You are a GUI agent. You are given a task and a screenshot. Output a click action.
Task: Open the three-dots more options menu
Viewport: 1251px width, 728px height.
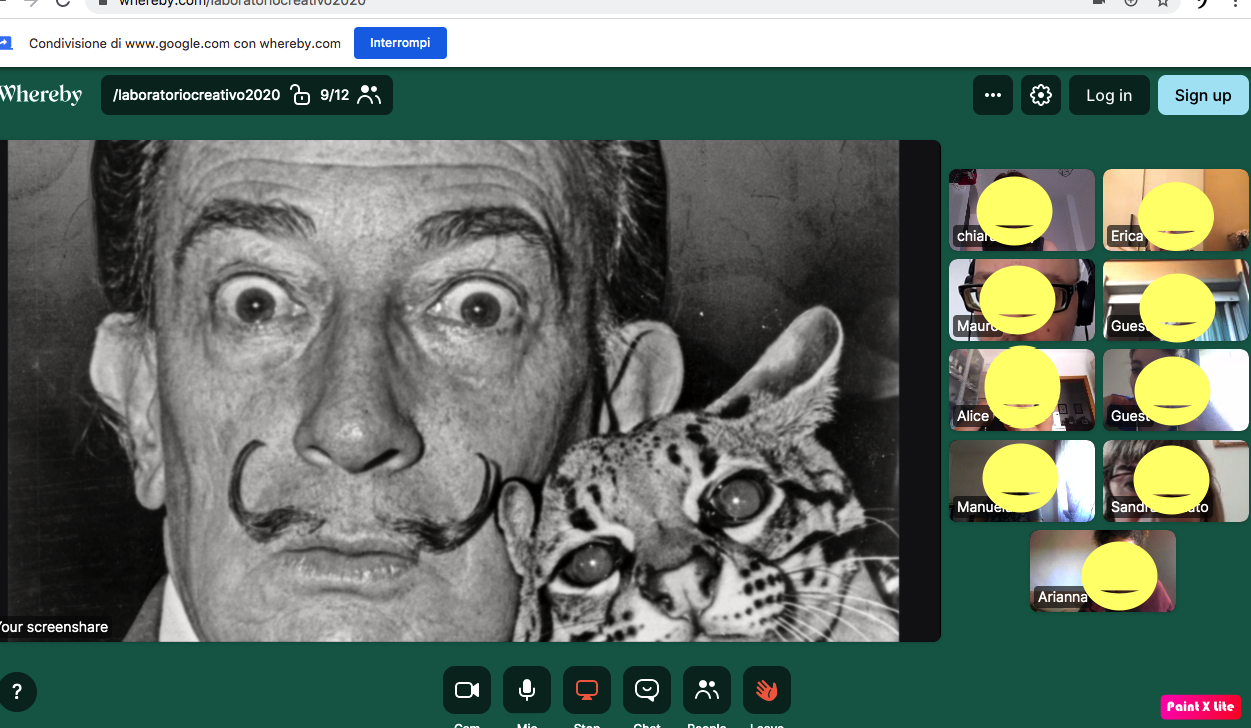[993, 95]
